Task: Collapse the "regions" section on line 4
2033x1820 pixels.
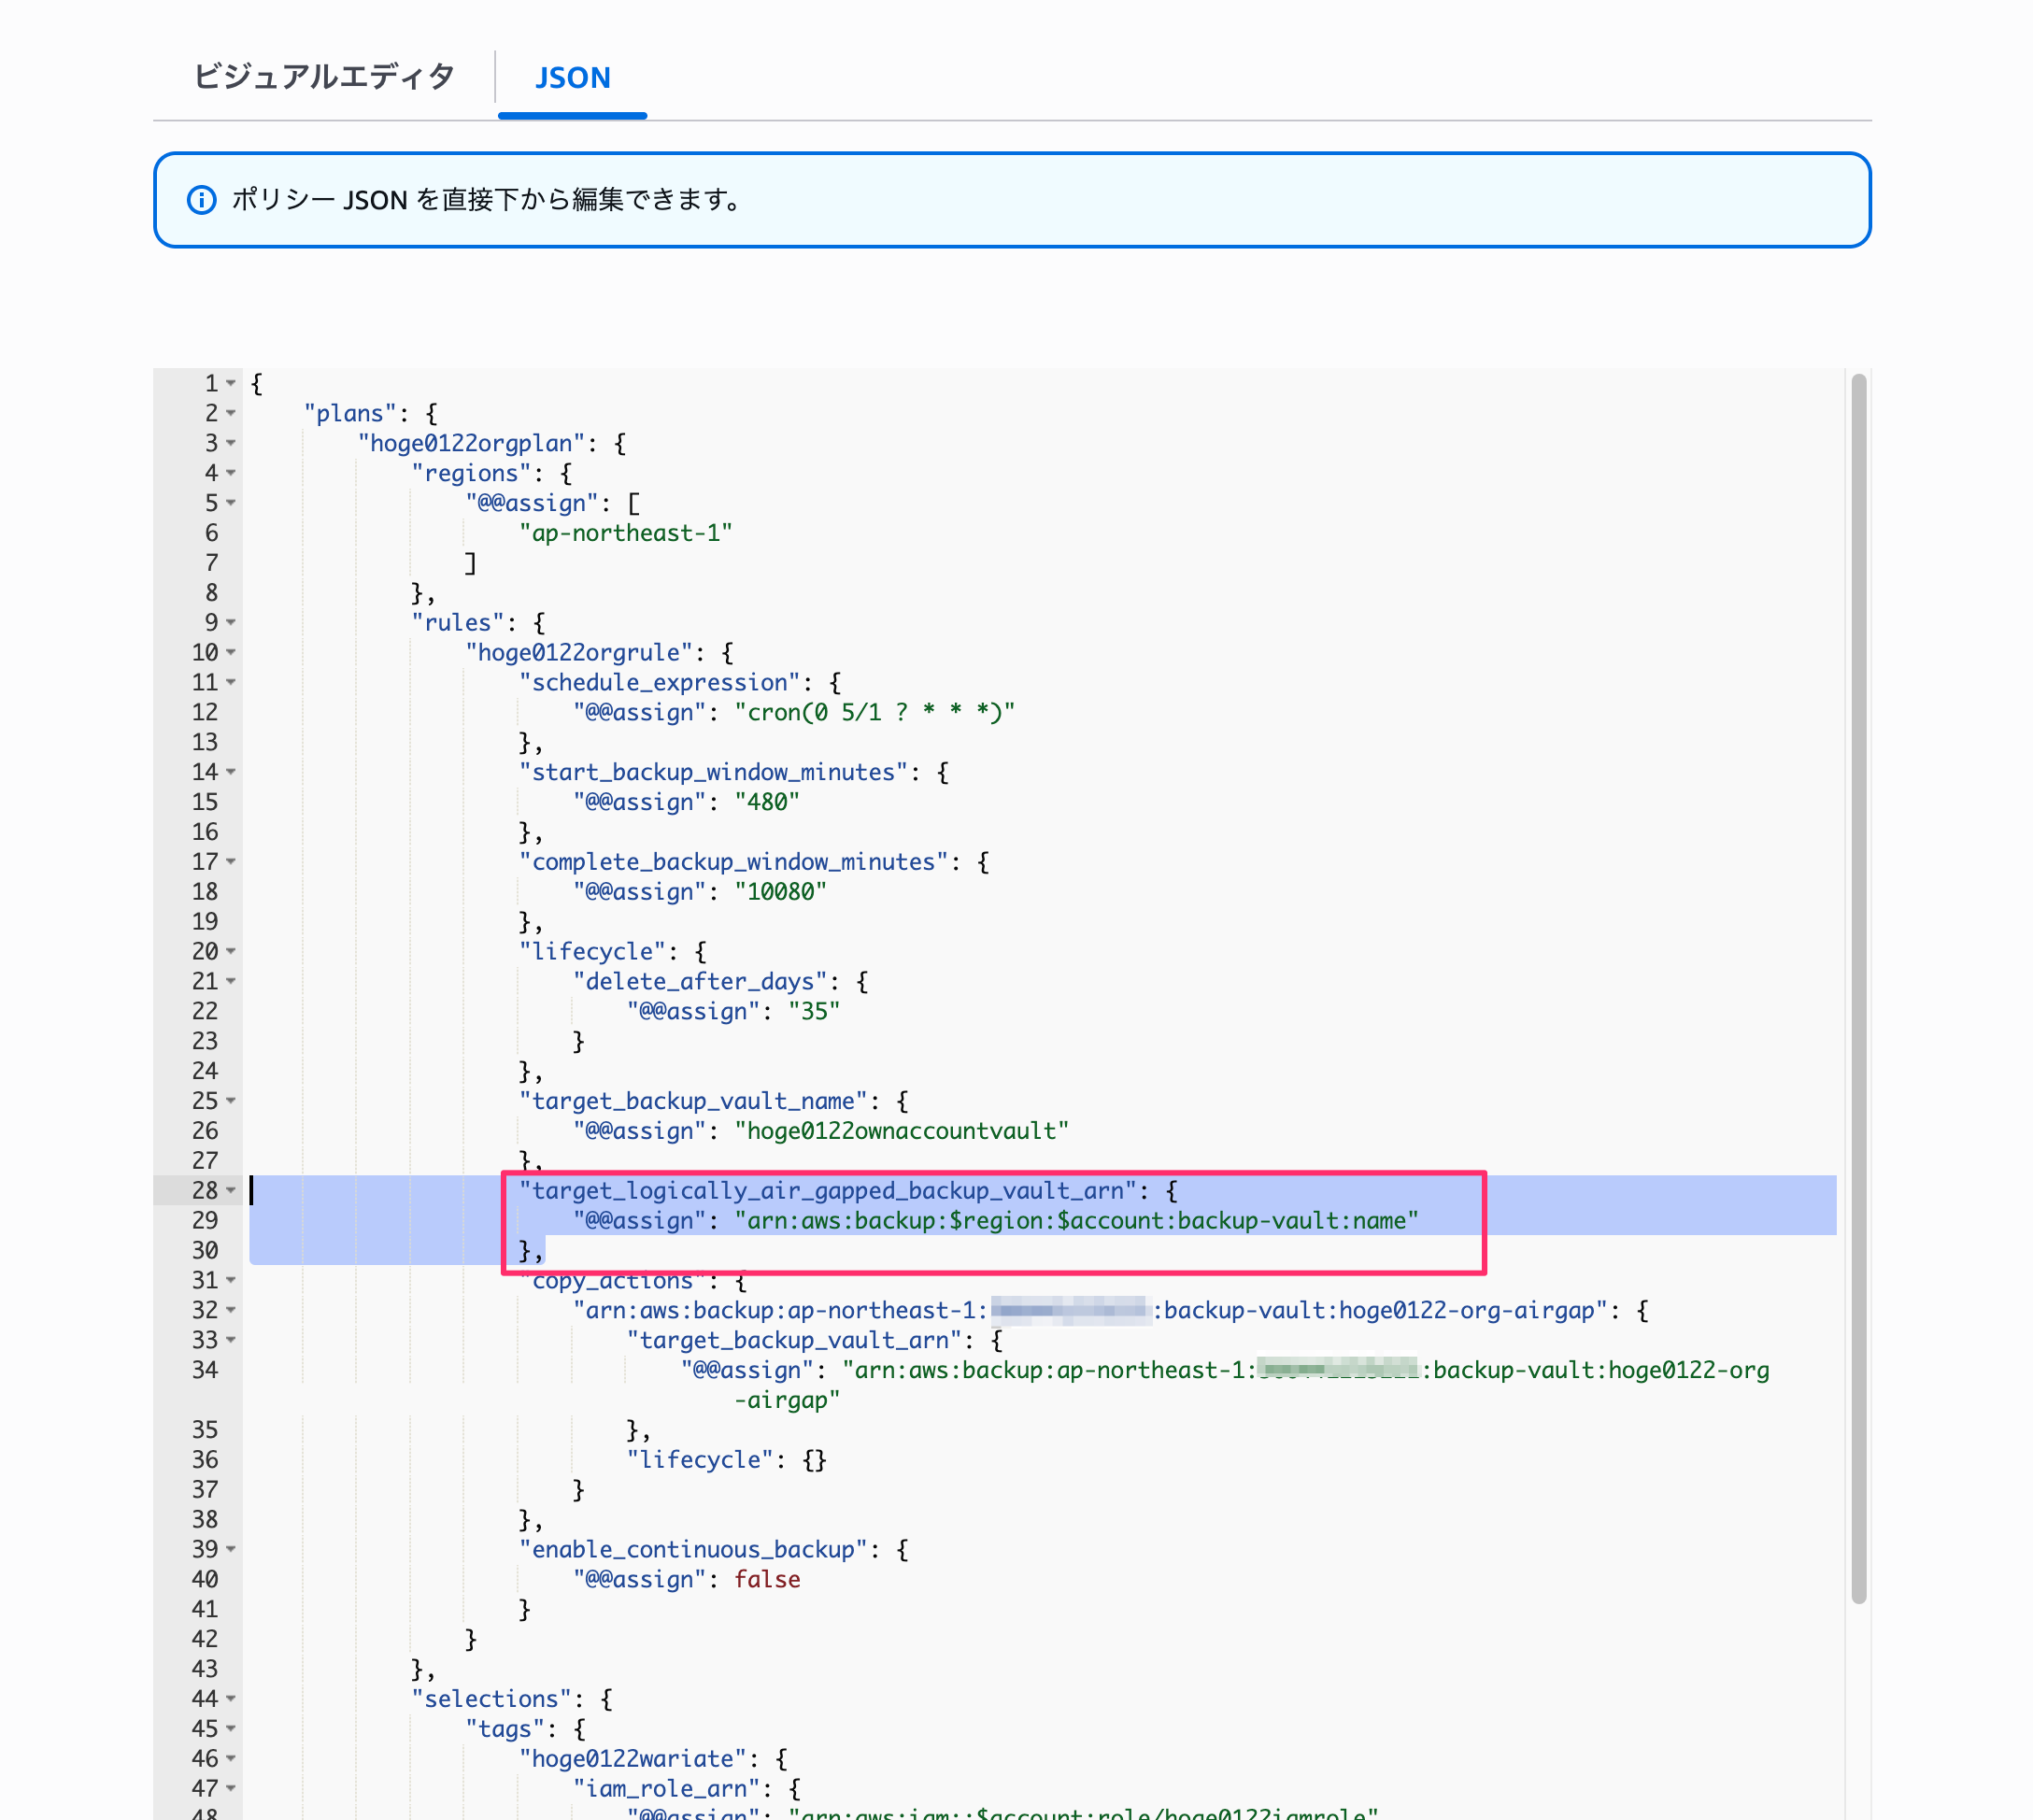Action: 231,473
